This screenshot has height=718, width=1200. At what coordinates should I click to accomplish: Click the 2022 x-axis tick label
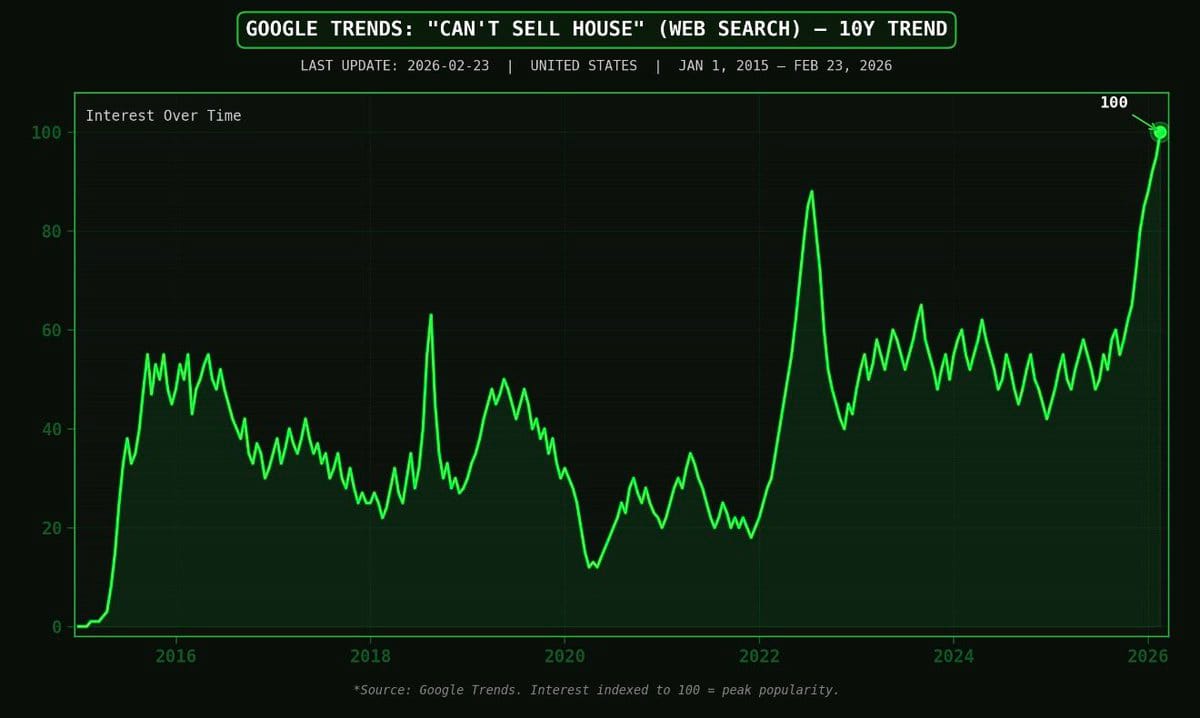point(759,656)
